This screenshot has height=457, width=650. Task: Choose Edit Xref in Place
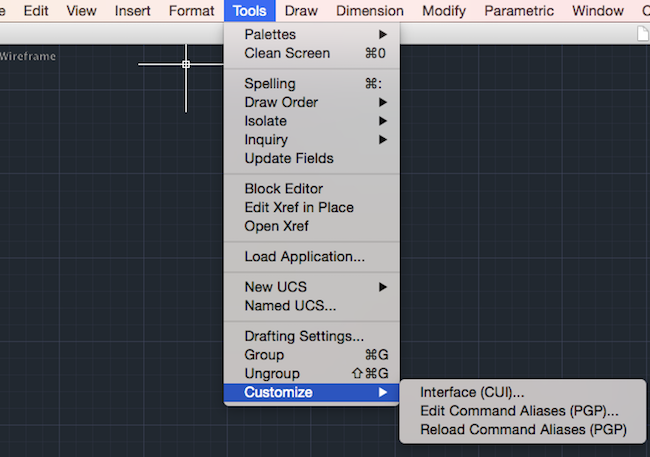(x=312, y=207)
